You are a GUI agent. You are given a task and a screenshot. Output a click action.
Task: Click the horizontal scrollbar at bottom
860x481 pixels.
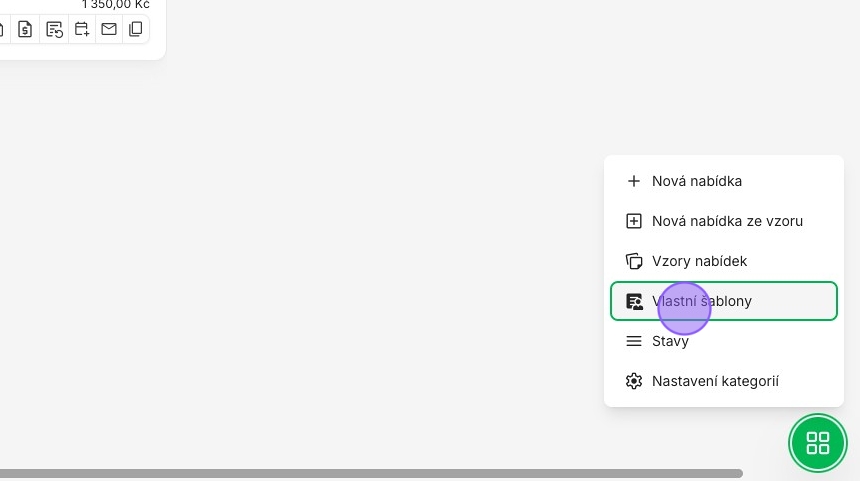pyautogui.click(x=371, y=473)
